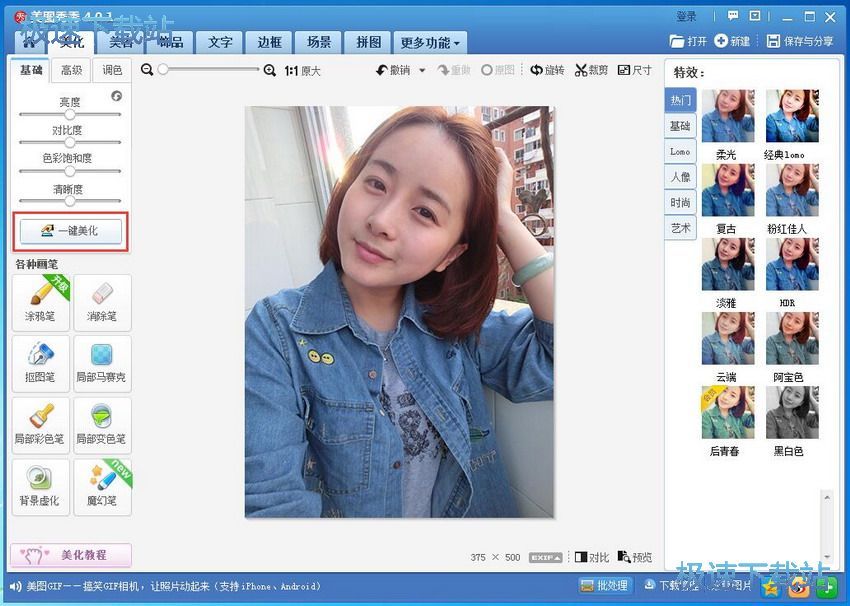Viewport: 850px width, 606px height.
Task: Apply the 黑白色 black and white effect
Action: click(792, 412)
